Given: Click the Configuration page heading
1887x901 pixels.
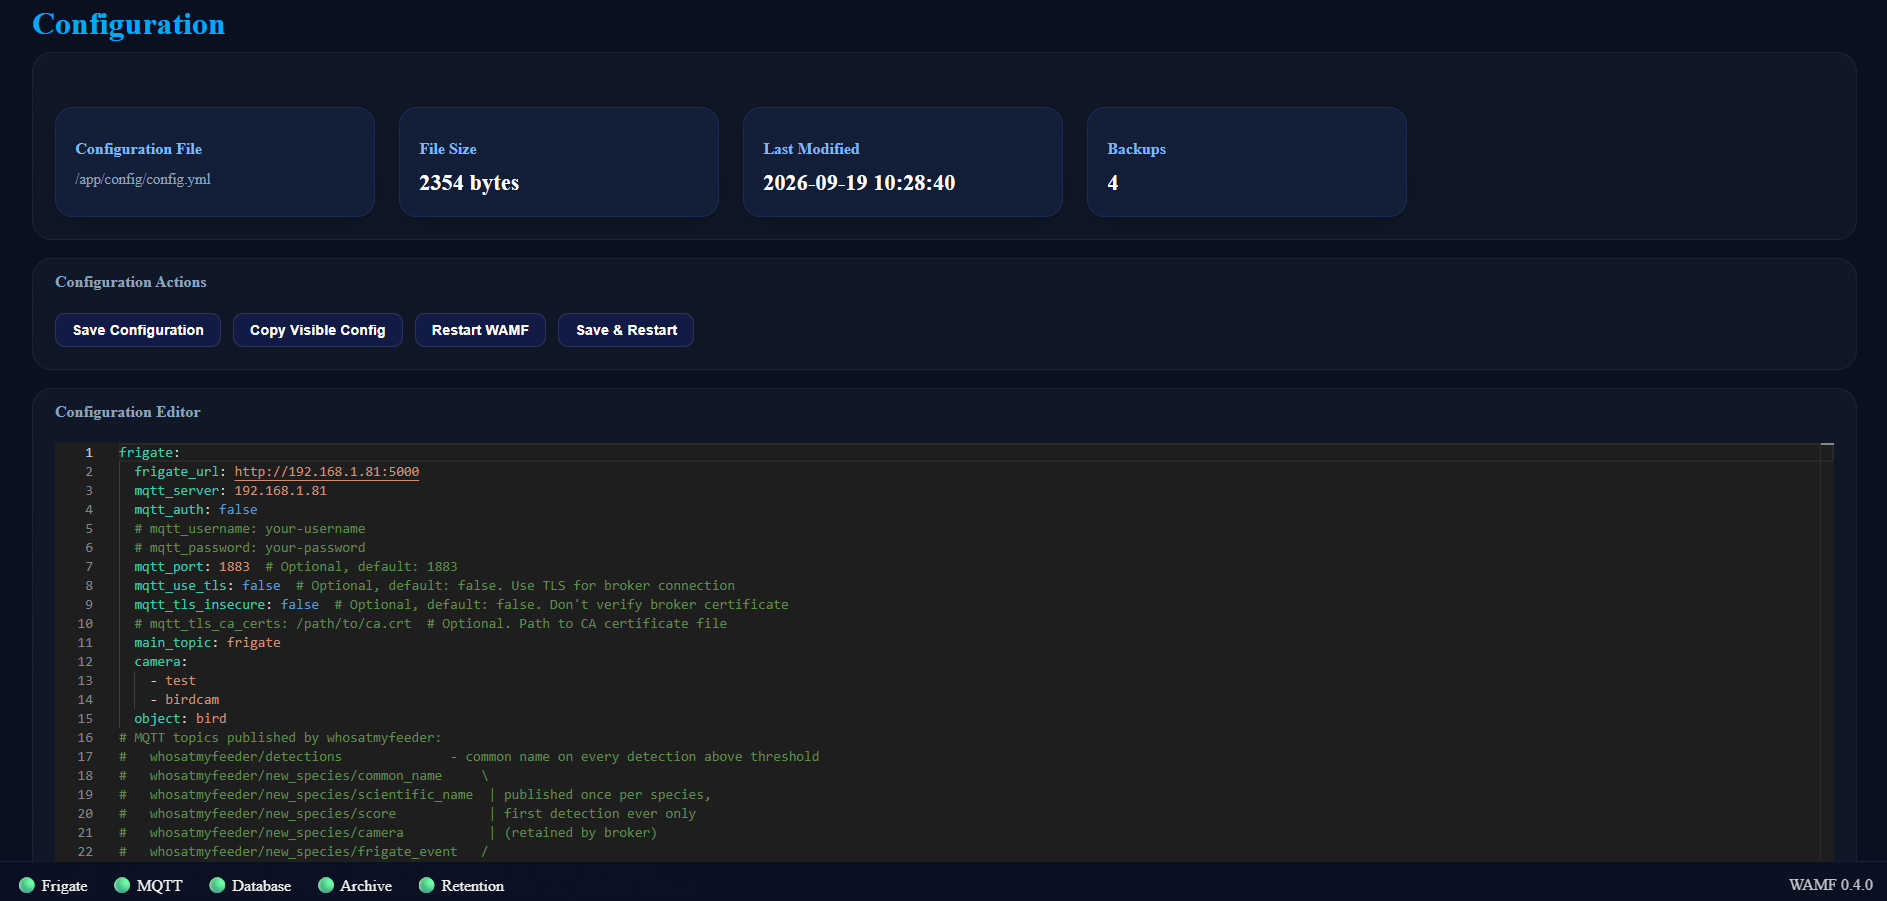Looking at the screenshot, I should [129, 24].
